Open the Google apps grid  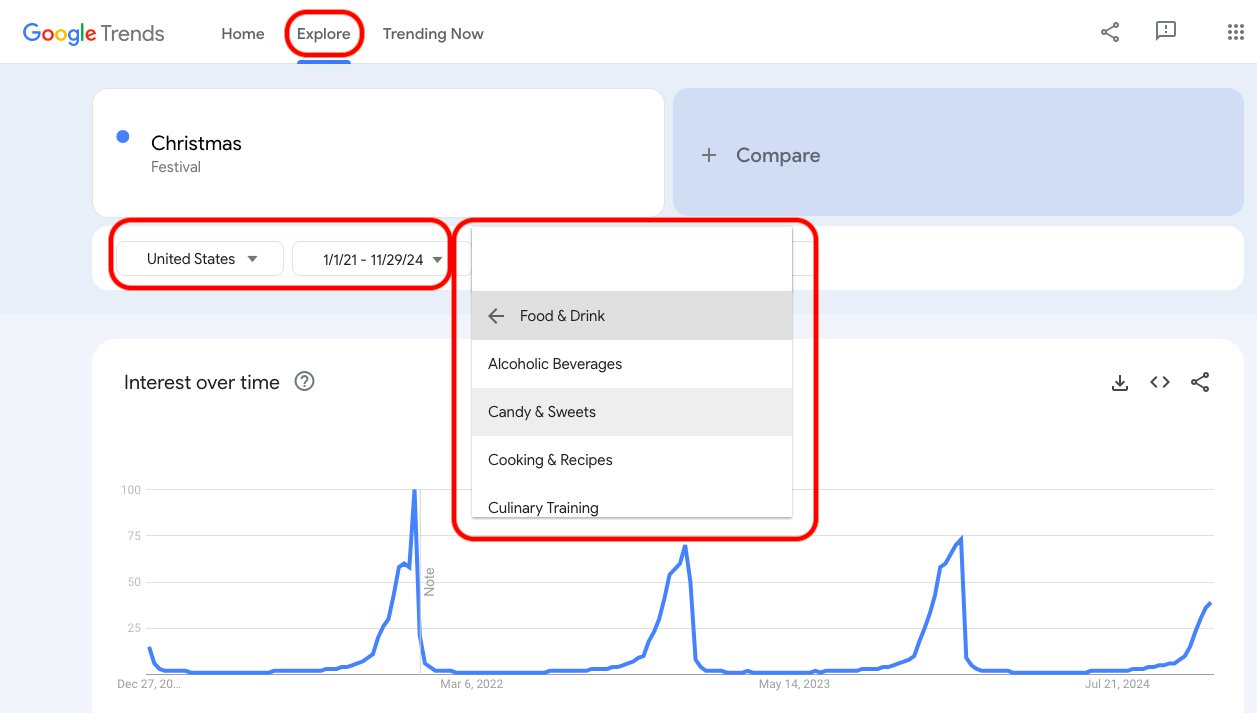pyautogui.click(x=1235, y=32)
